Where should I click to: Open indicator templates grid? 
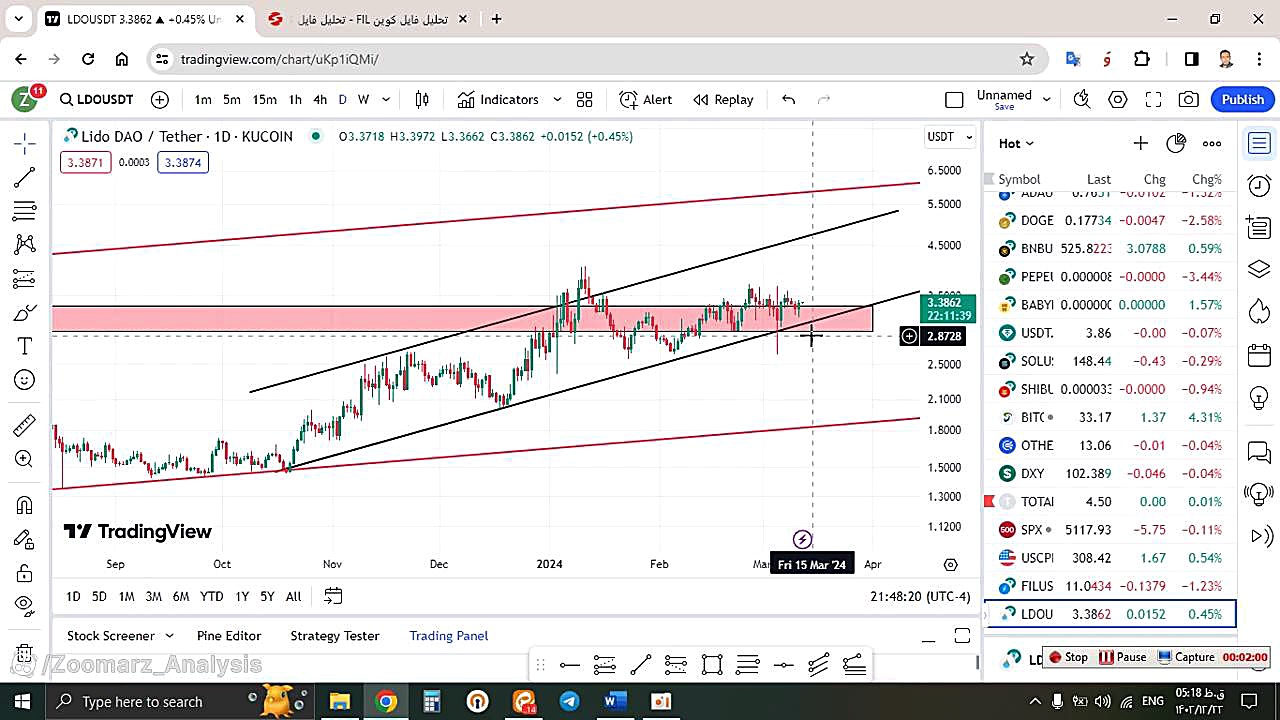(x=584, y=99)
